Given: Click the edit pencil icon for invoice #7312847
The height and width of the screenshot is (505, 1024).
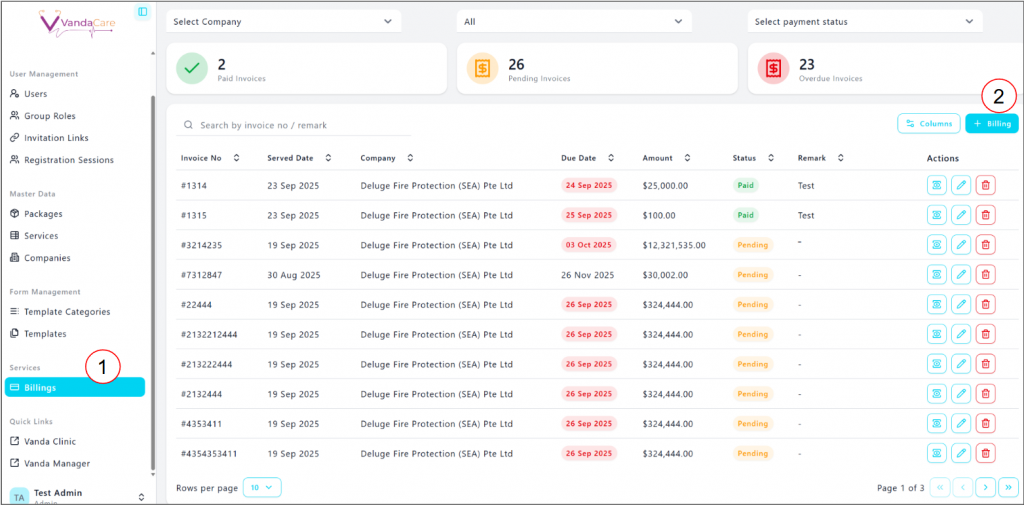Looking at the screenshot, I should (961, 275).
